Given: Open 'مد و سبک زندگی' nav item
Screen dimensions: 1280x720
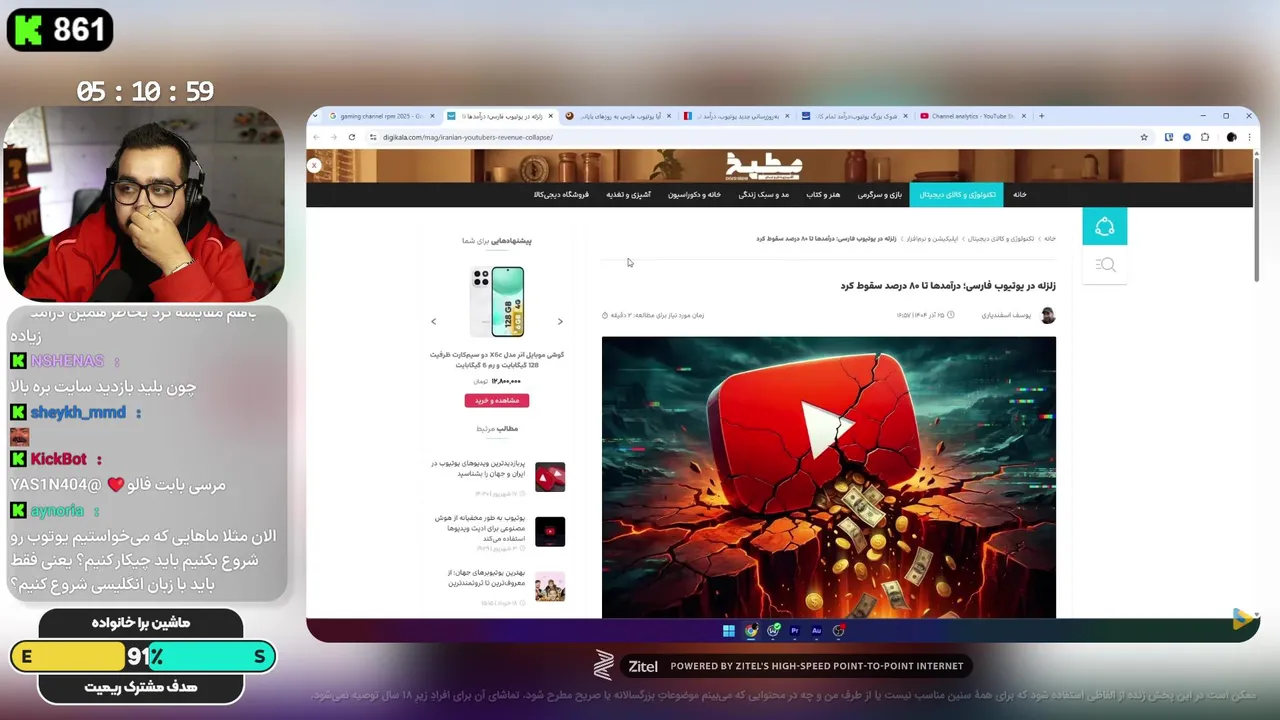Looking at the screenshot, I should 764,195.
